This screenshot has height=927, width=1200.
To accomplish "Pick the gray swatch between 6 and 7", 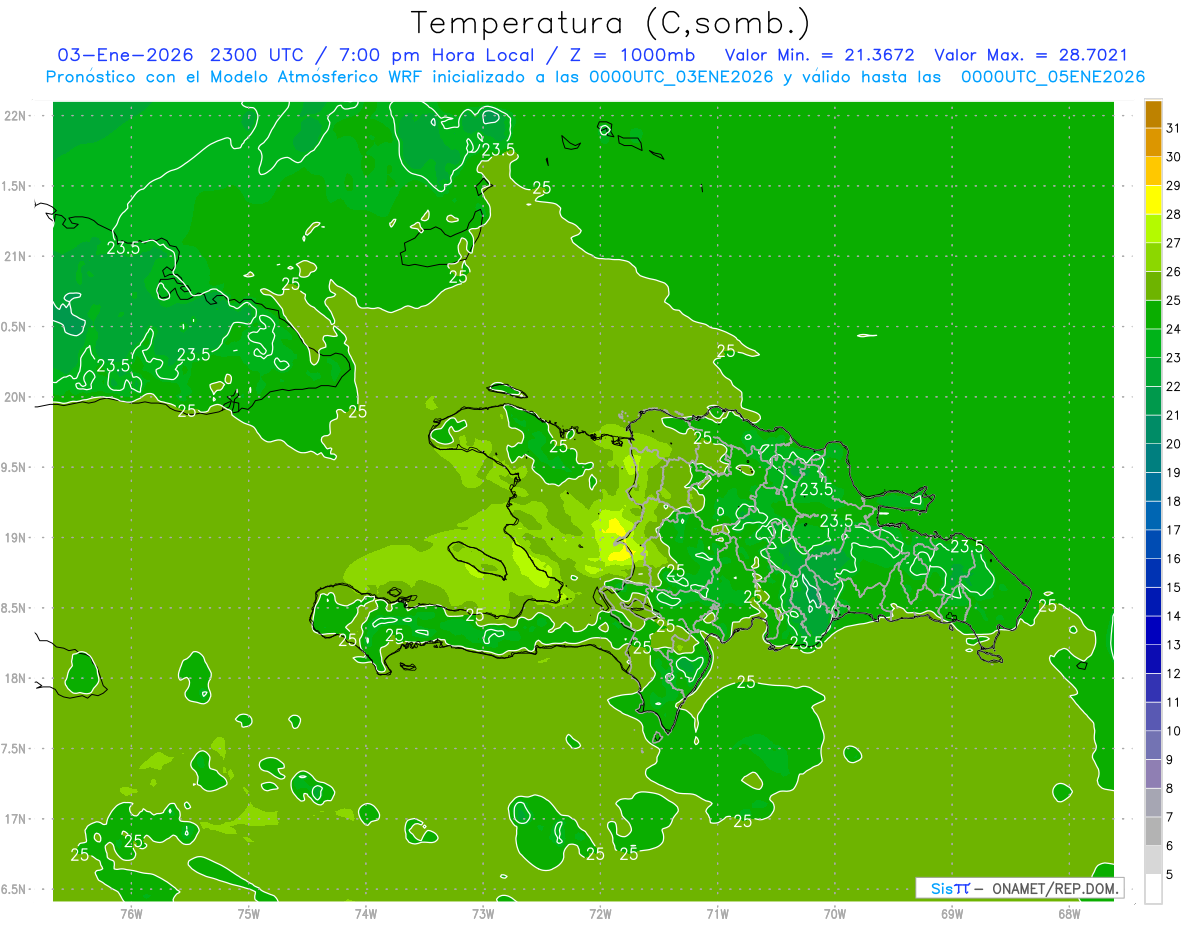I will (1153, 831).
